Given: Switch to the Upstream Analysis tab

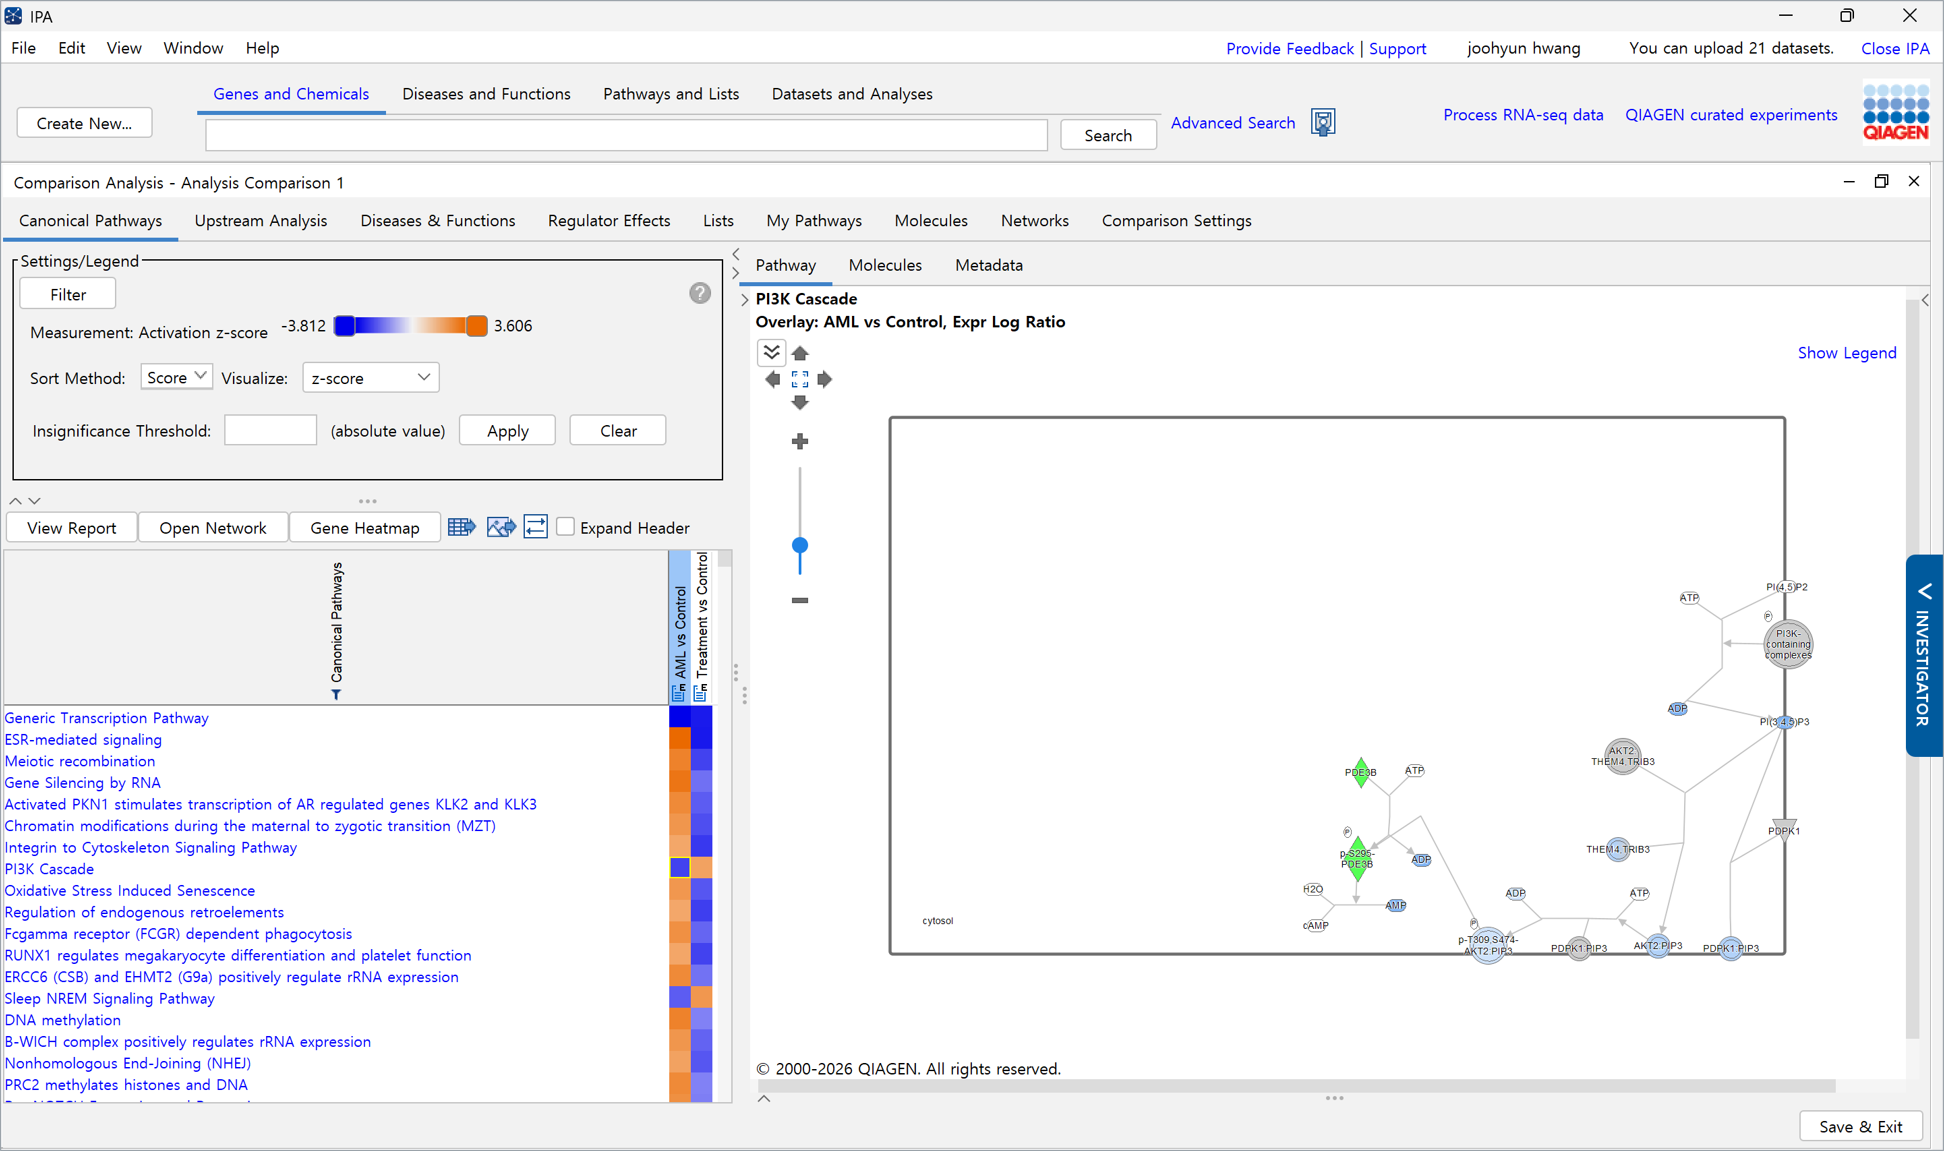Looking at the screenshot, I should (x=260, y=221).
